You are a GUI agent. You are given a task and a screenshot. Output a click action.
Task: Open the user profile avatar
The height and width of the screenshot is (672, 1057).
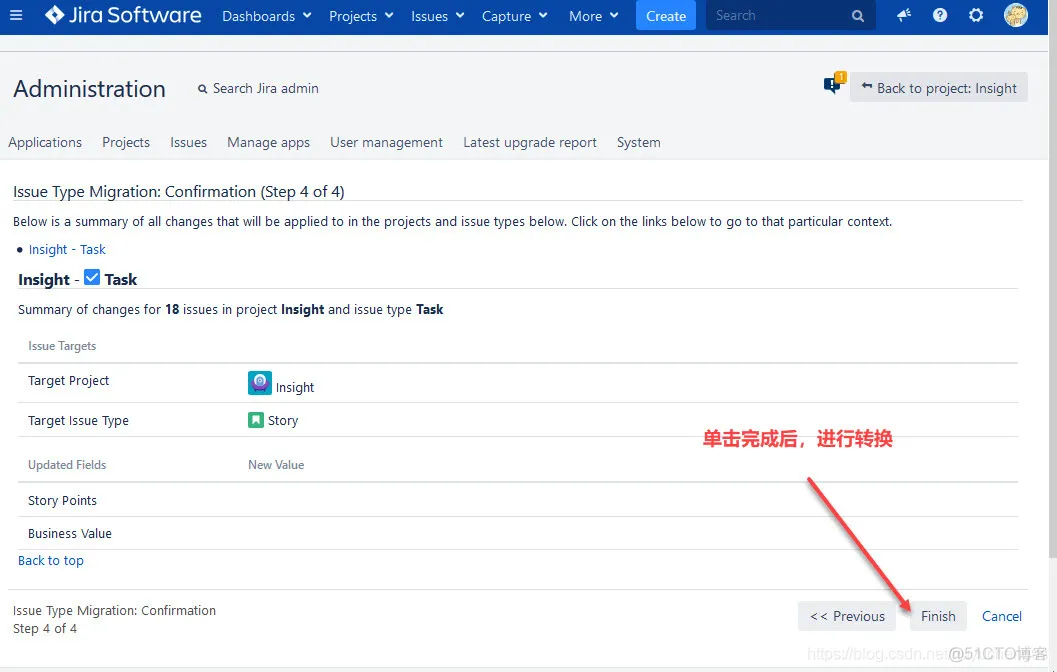point(1015,15)
